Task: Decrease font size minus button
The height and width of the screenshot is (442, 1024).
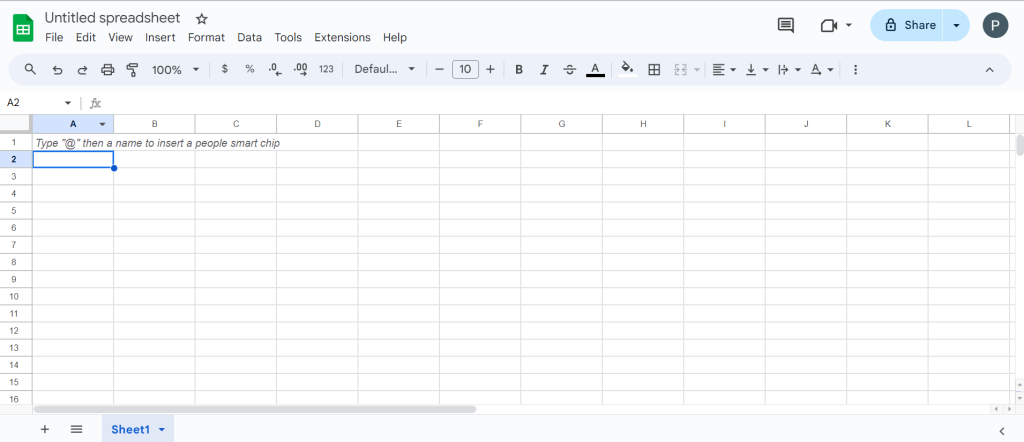Action: point(440,69)
